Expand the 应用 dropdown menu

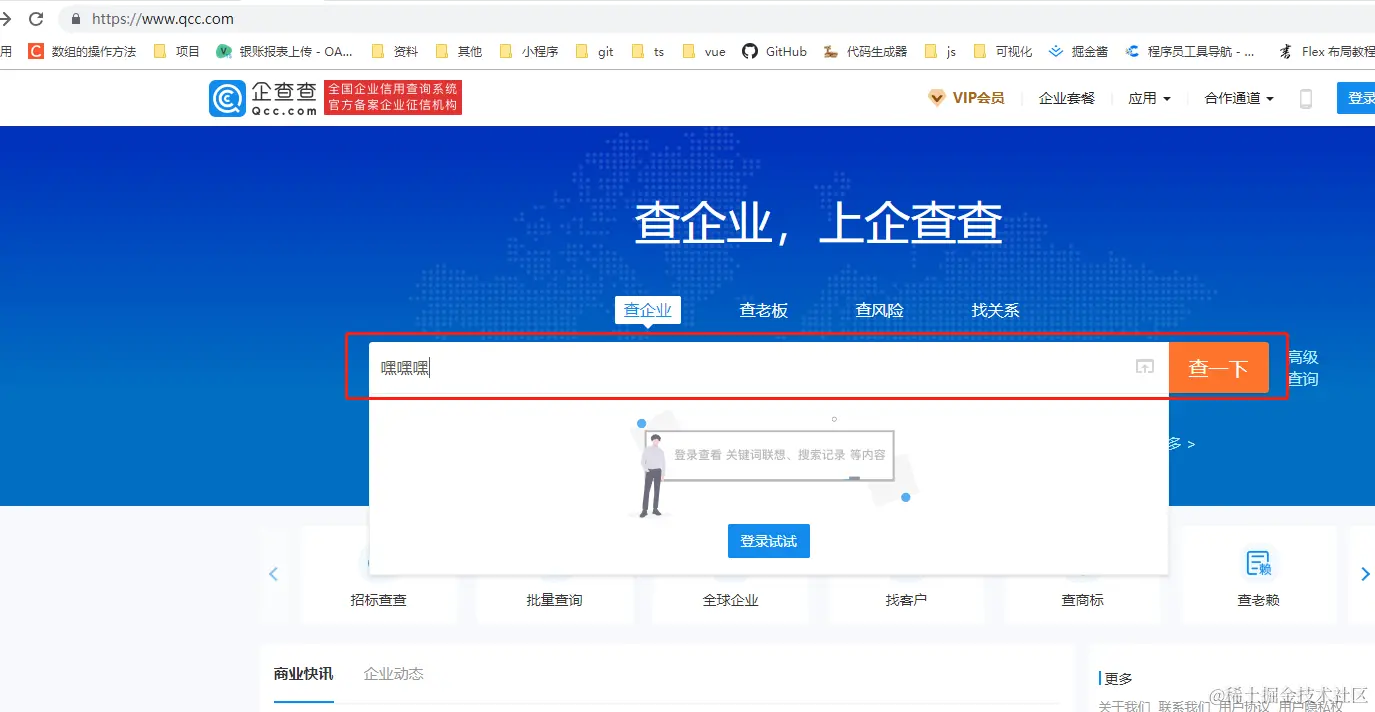pyautogui.click(x=1149, y=98)
